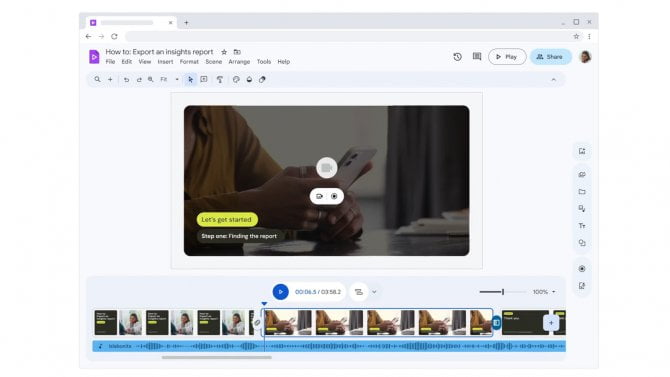Screen dimensions: 670x377
Task: Select the Thank you scene thumbnail
Action: click(x=525, y=323)
